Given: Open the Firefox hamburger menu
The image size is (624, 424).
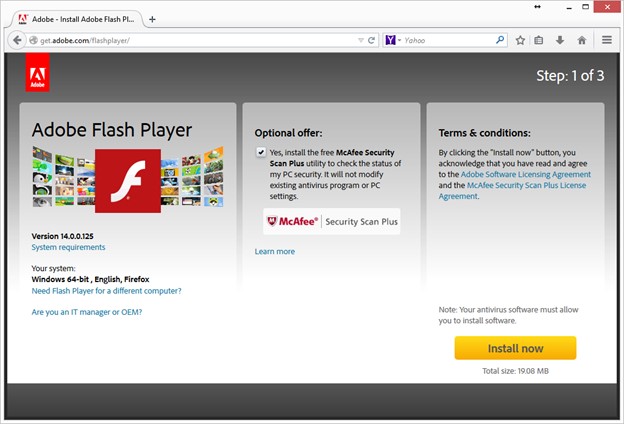Looking at the screenshot, I should click(x=607, y=41).
